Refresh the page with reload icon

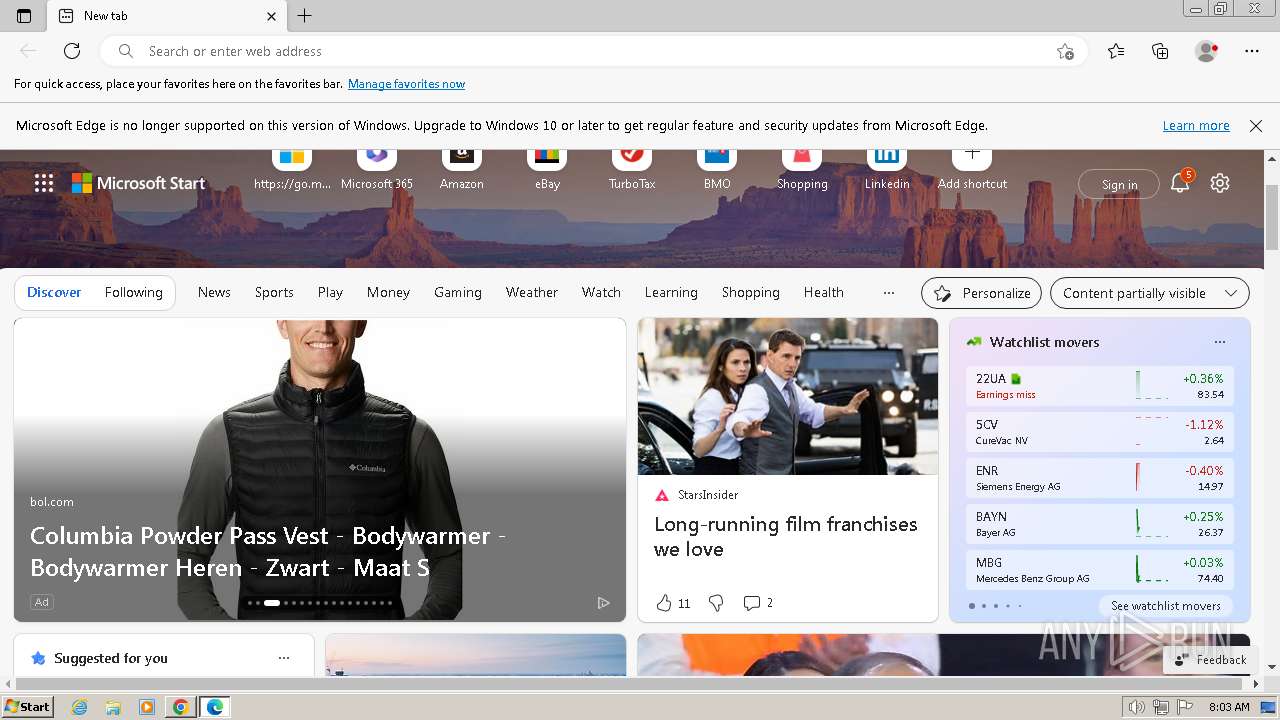pyautogui.click(x=72, y=51)
